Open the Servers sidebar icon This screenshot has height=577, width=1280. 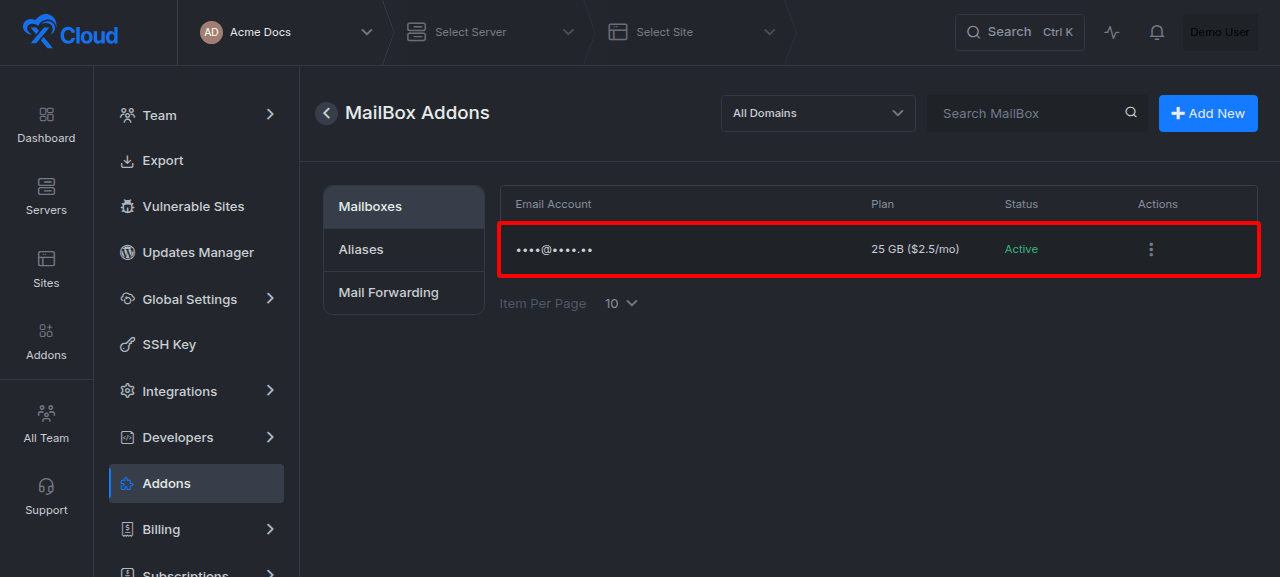point(46,187)
